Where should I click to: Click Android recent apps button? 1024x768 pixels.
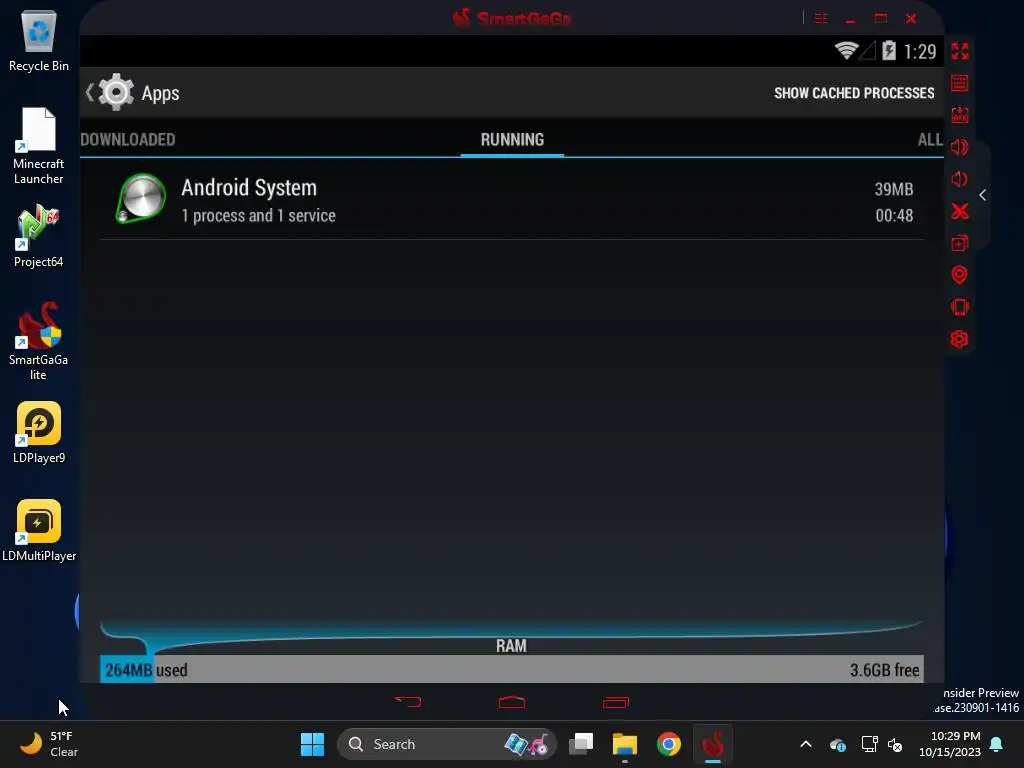[615, 702]
